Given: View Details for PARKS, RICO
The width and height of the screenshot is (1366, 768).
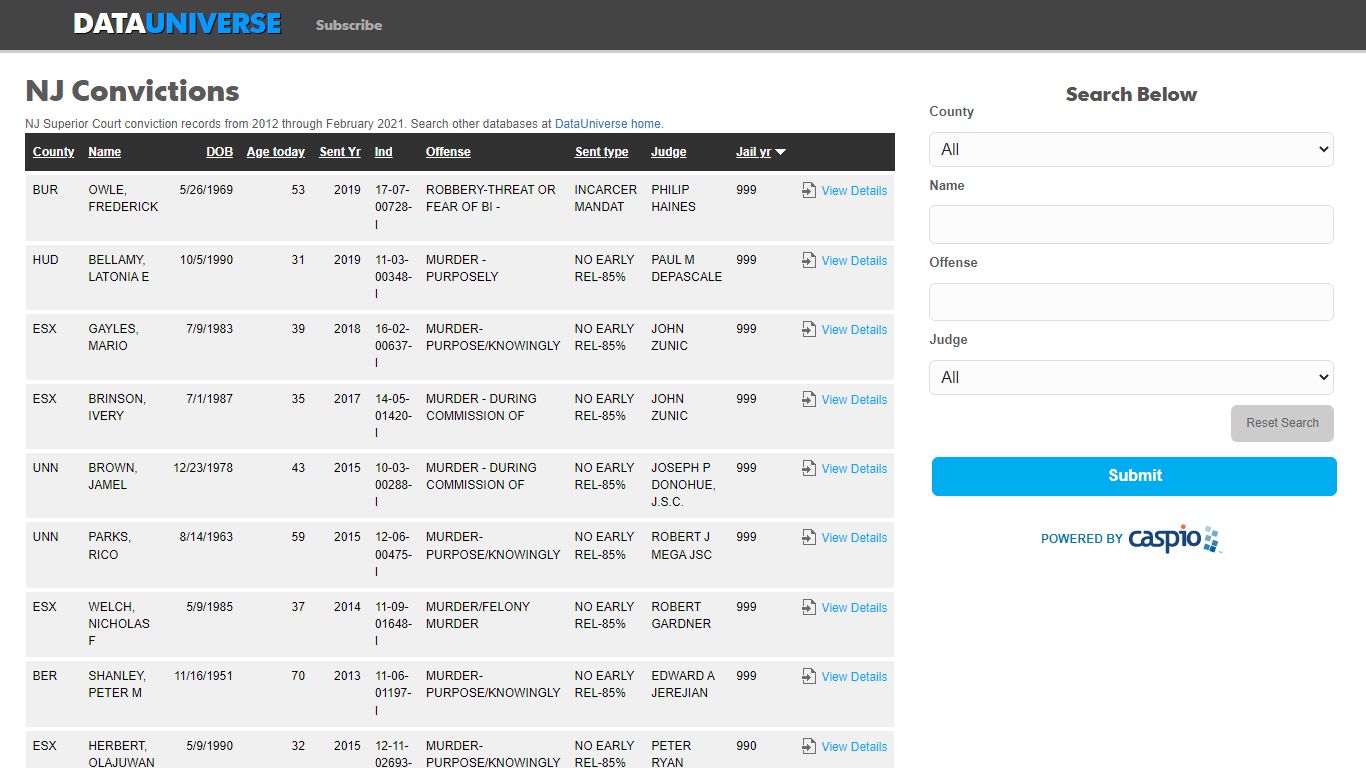Looking at the screenshot, I should pos(854,538).
